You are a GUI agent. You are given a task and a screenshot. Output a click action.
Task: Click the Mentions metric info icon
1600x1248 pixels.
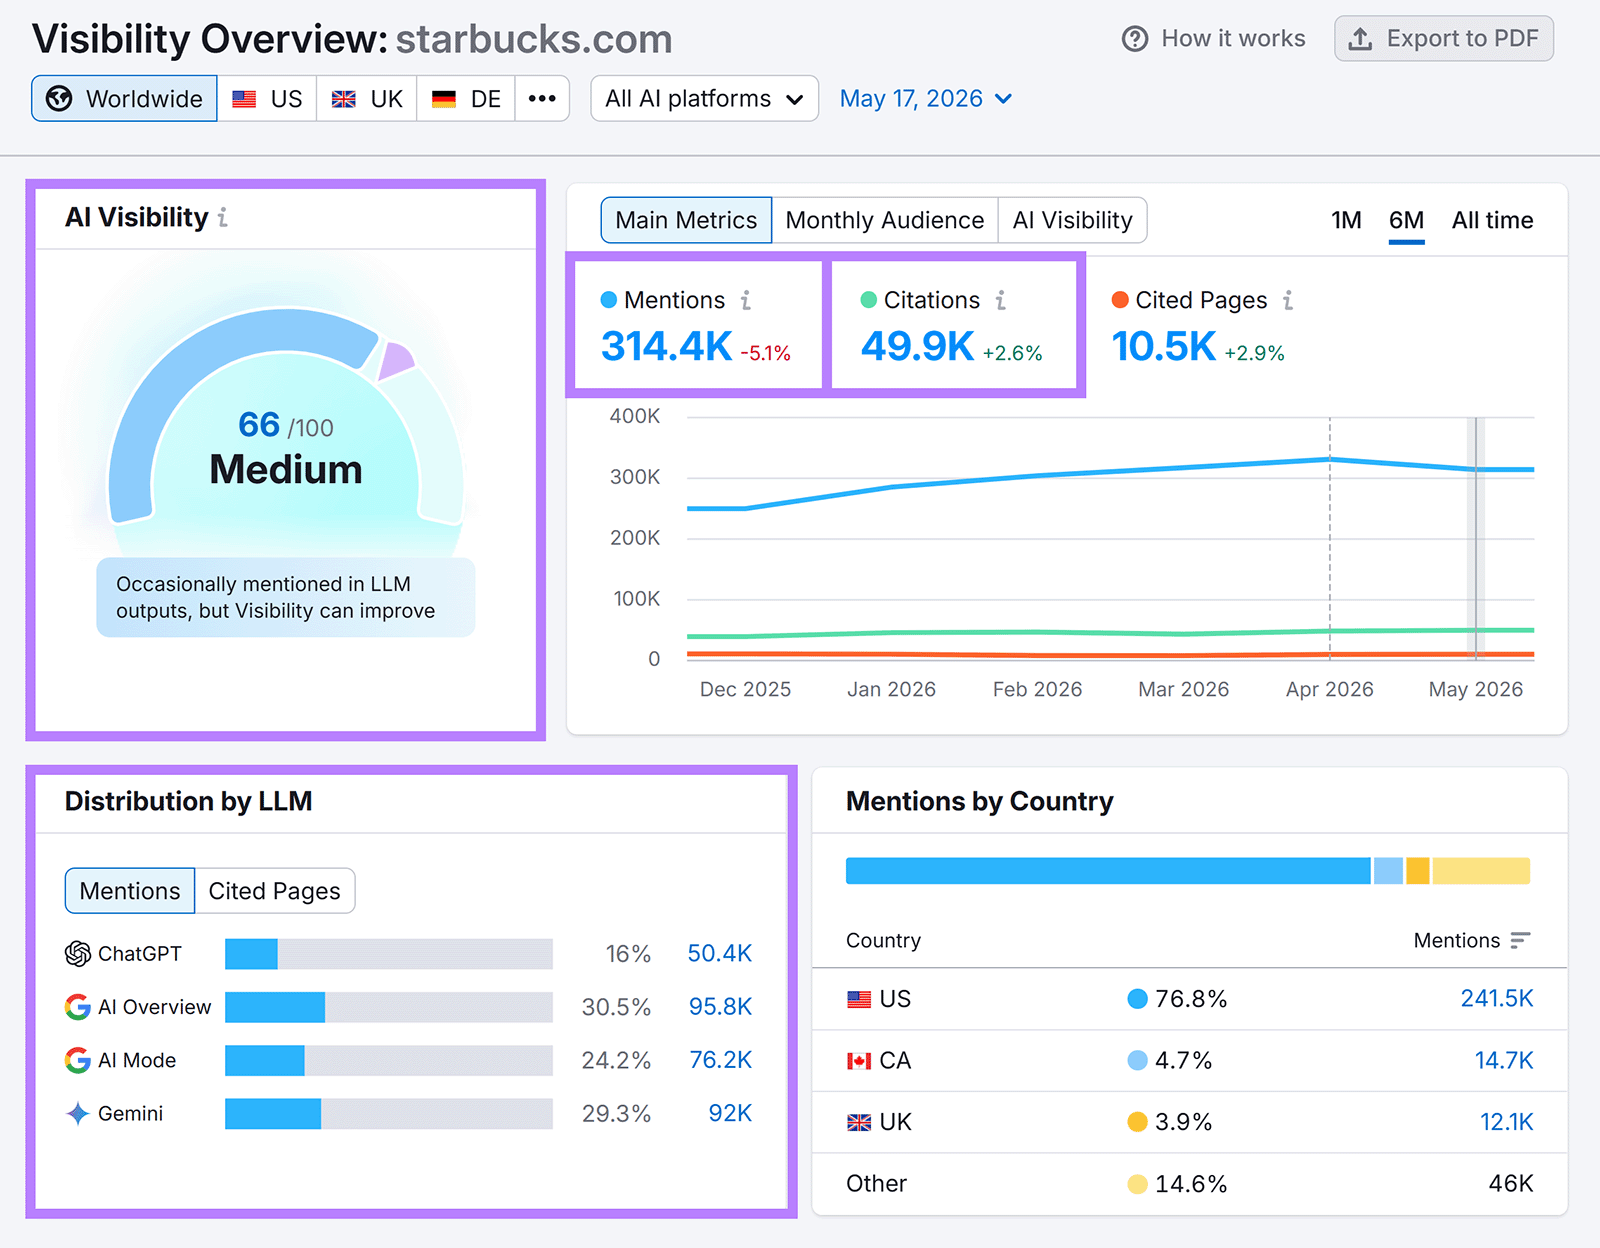746,300
